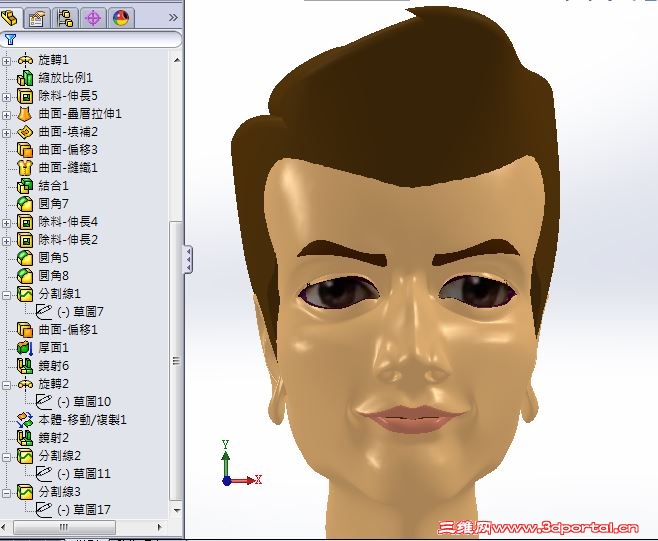Click the filter funnel icon
The image size is (658, 541).
pos(10,39)
